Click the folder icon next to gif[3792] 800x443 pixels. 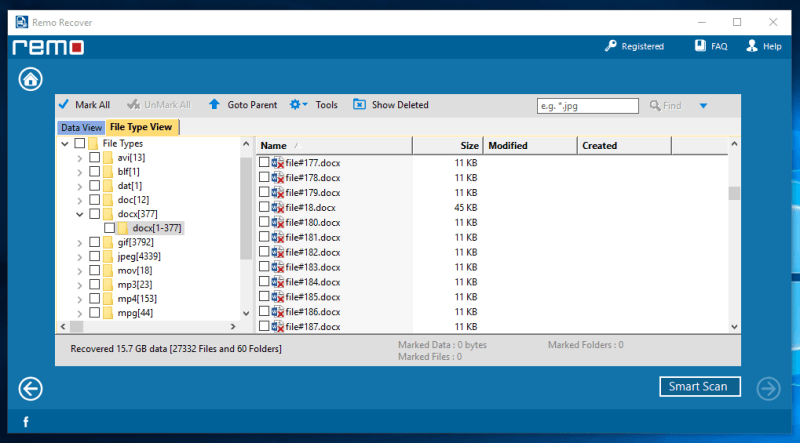coord(108,242)
